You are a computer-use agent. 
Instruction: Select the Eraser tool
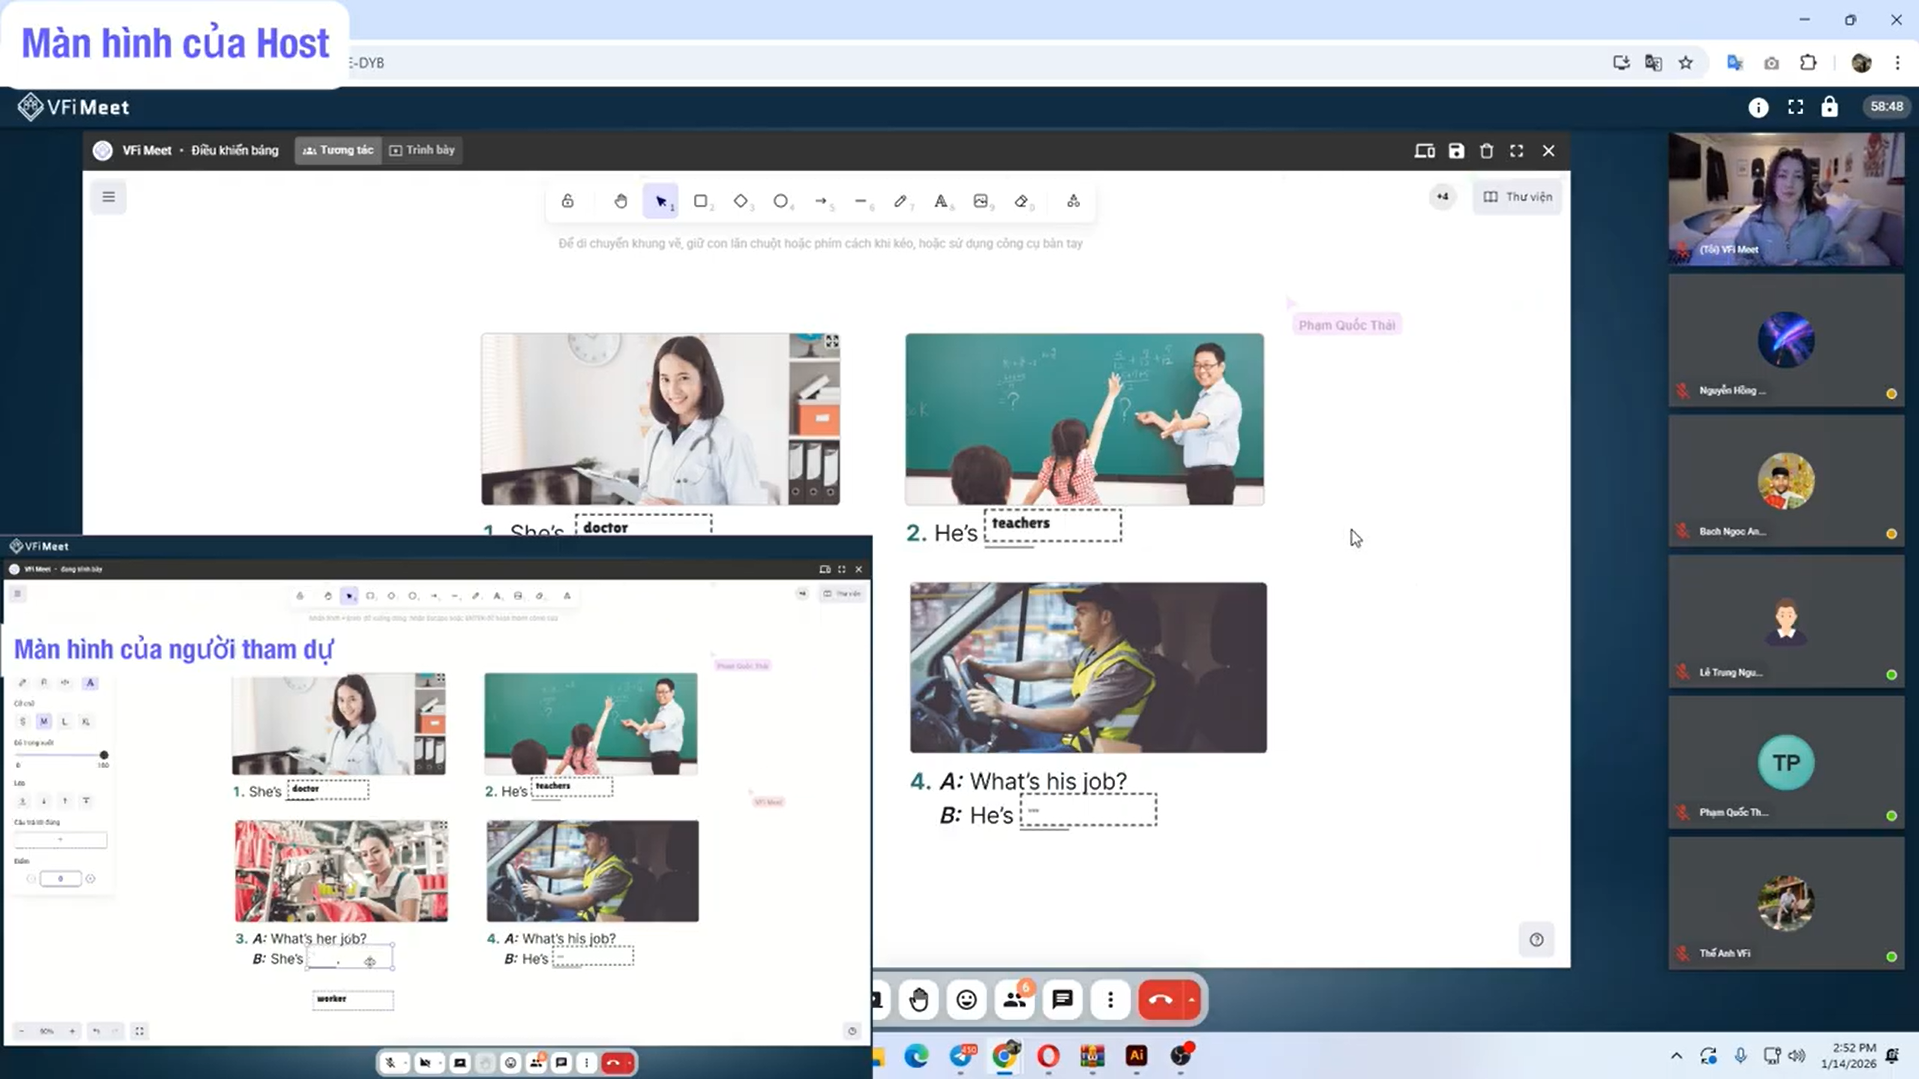pyautogui.click(x=1022, y=200)
